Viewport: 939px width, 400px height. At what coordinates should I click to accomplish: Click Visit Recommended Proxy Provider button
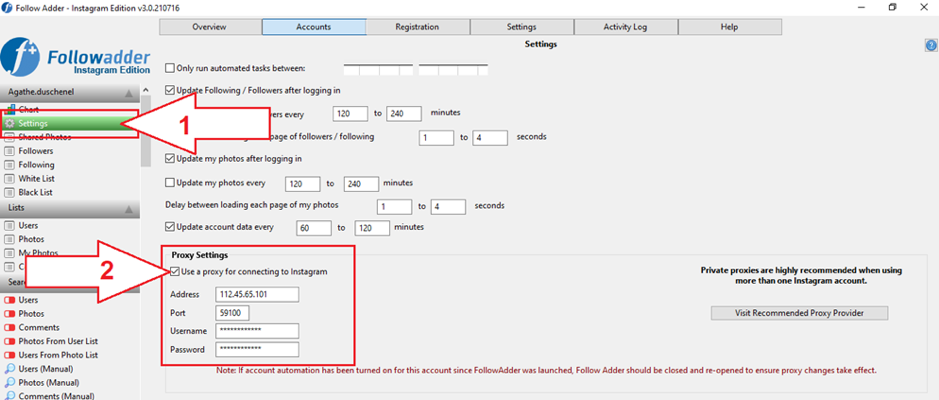point(799,313)
